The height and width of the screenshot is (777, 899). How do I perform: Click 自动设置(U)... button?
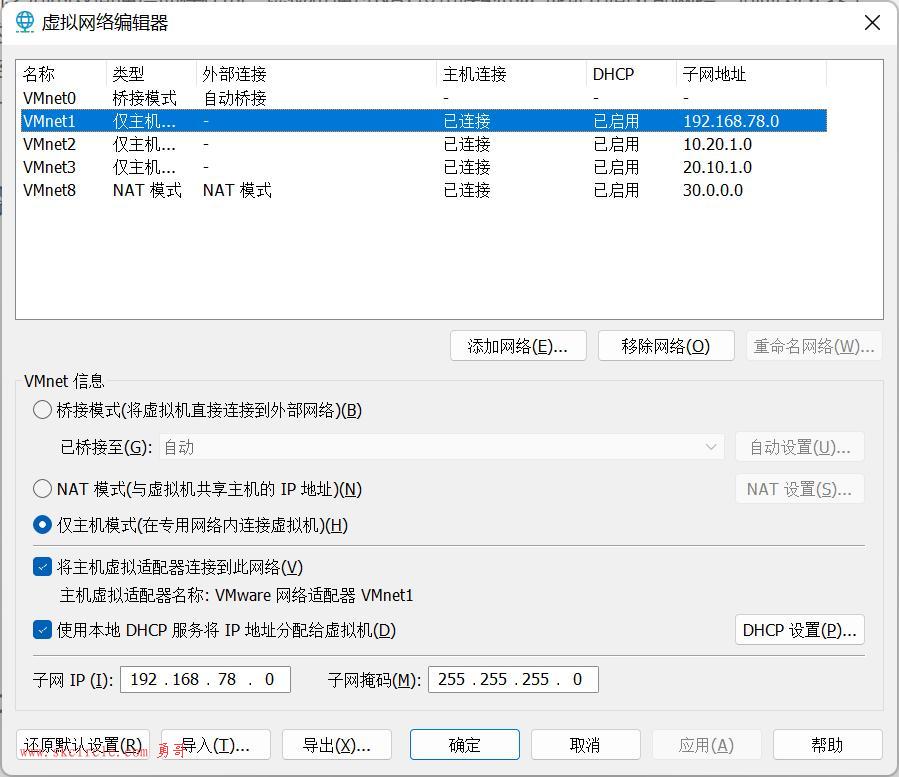point(800,447)
